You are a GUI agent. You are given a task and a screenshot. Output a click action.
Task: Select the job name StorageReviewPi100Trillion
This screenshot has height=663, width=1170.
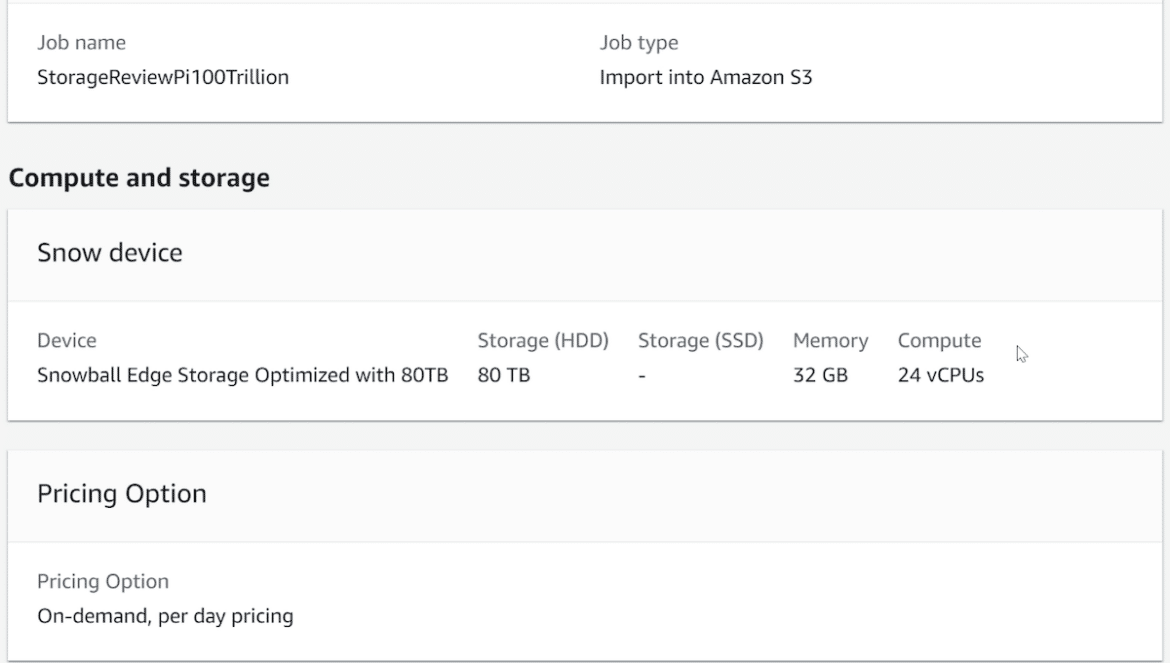163,78
